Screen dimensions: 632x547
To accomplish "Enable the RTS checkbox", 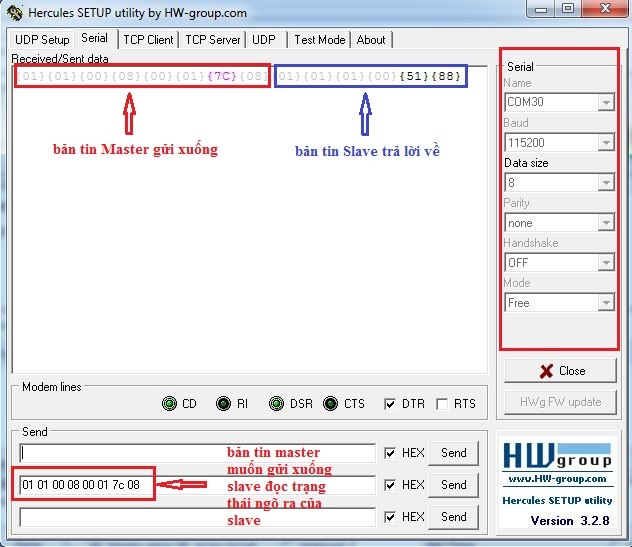I will tap(442, 403).
